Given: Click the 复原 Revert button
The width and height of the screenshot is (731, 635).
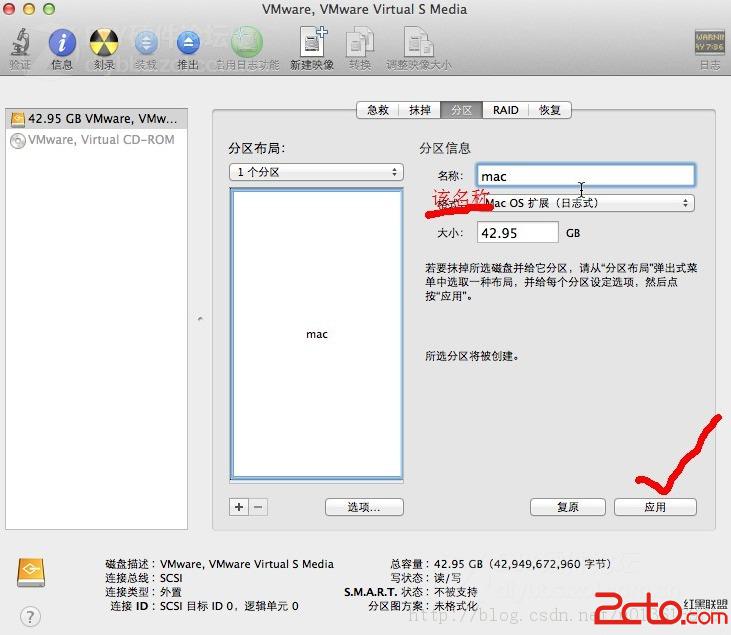Looking at the screenshot, I should [568, 507].
